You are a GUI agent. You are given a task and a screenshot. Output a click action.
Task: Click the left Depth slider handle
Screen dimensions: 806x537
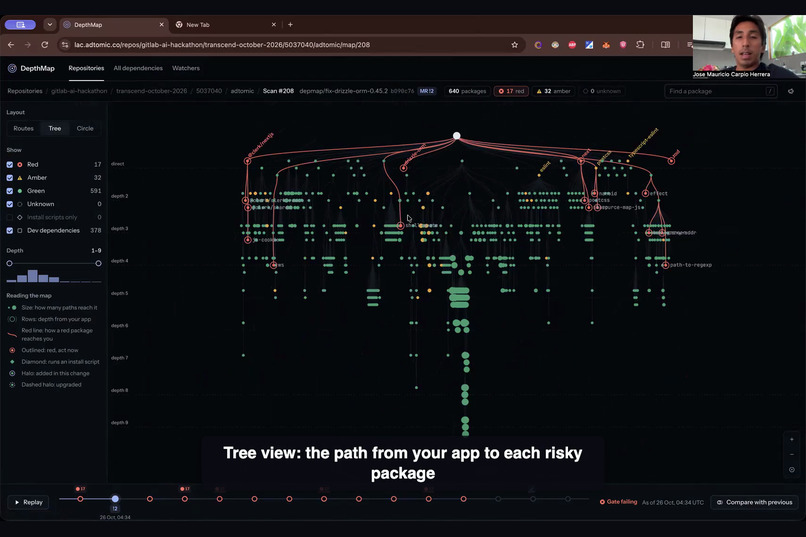click(9, 263)
